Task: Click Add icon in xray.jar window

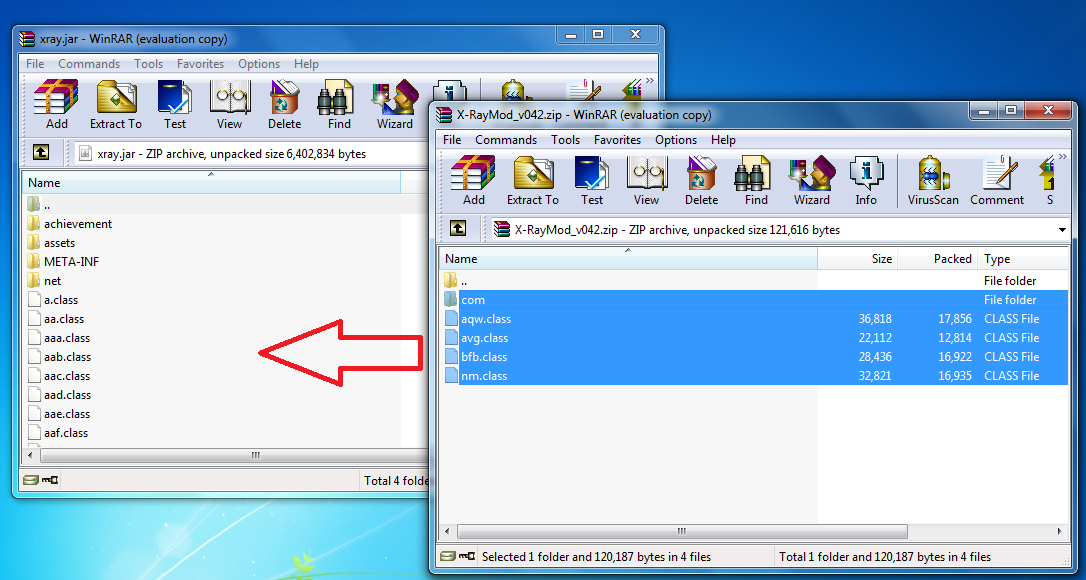Action: click(56, 104)
